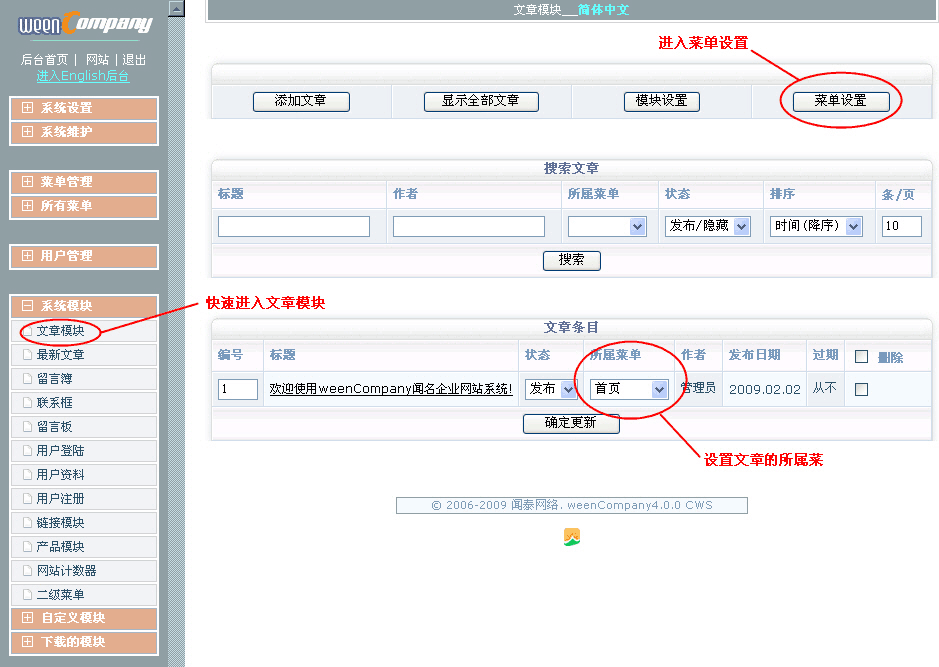The image size is (939, 667).
Task: Open the article link 欢迎使用weenCompany
Action: click(391, 389)
